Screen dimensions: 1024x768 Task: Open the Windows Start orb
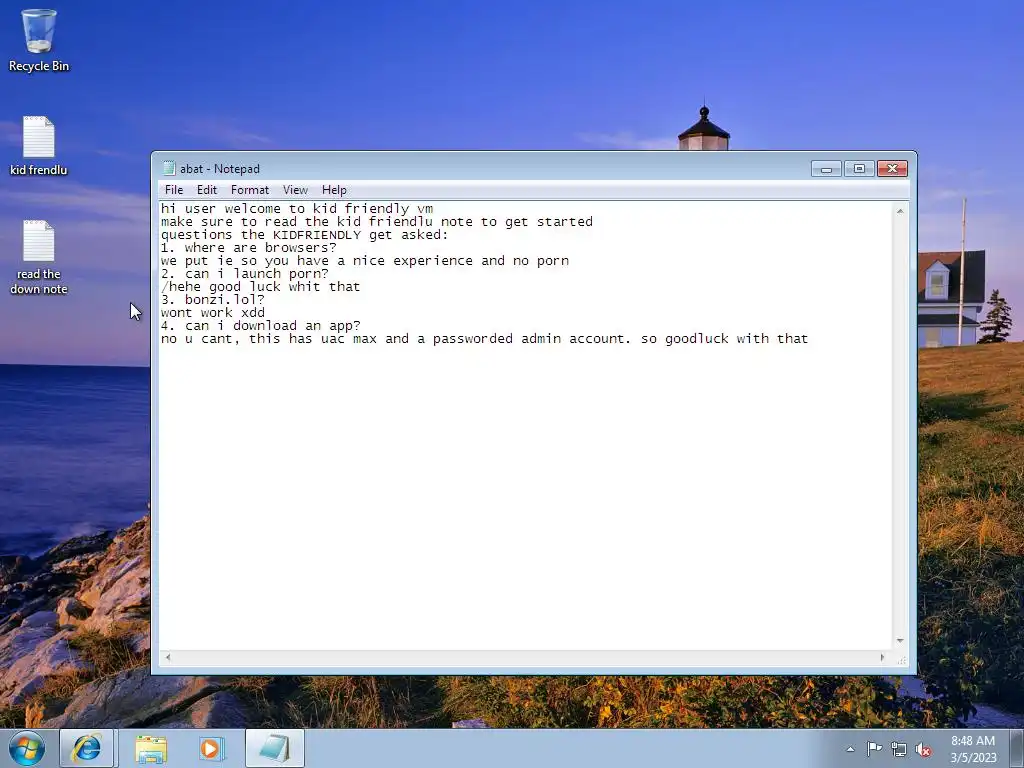(x=27, y=748)
